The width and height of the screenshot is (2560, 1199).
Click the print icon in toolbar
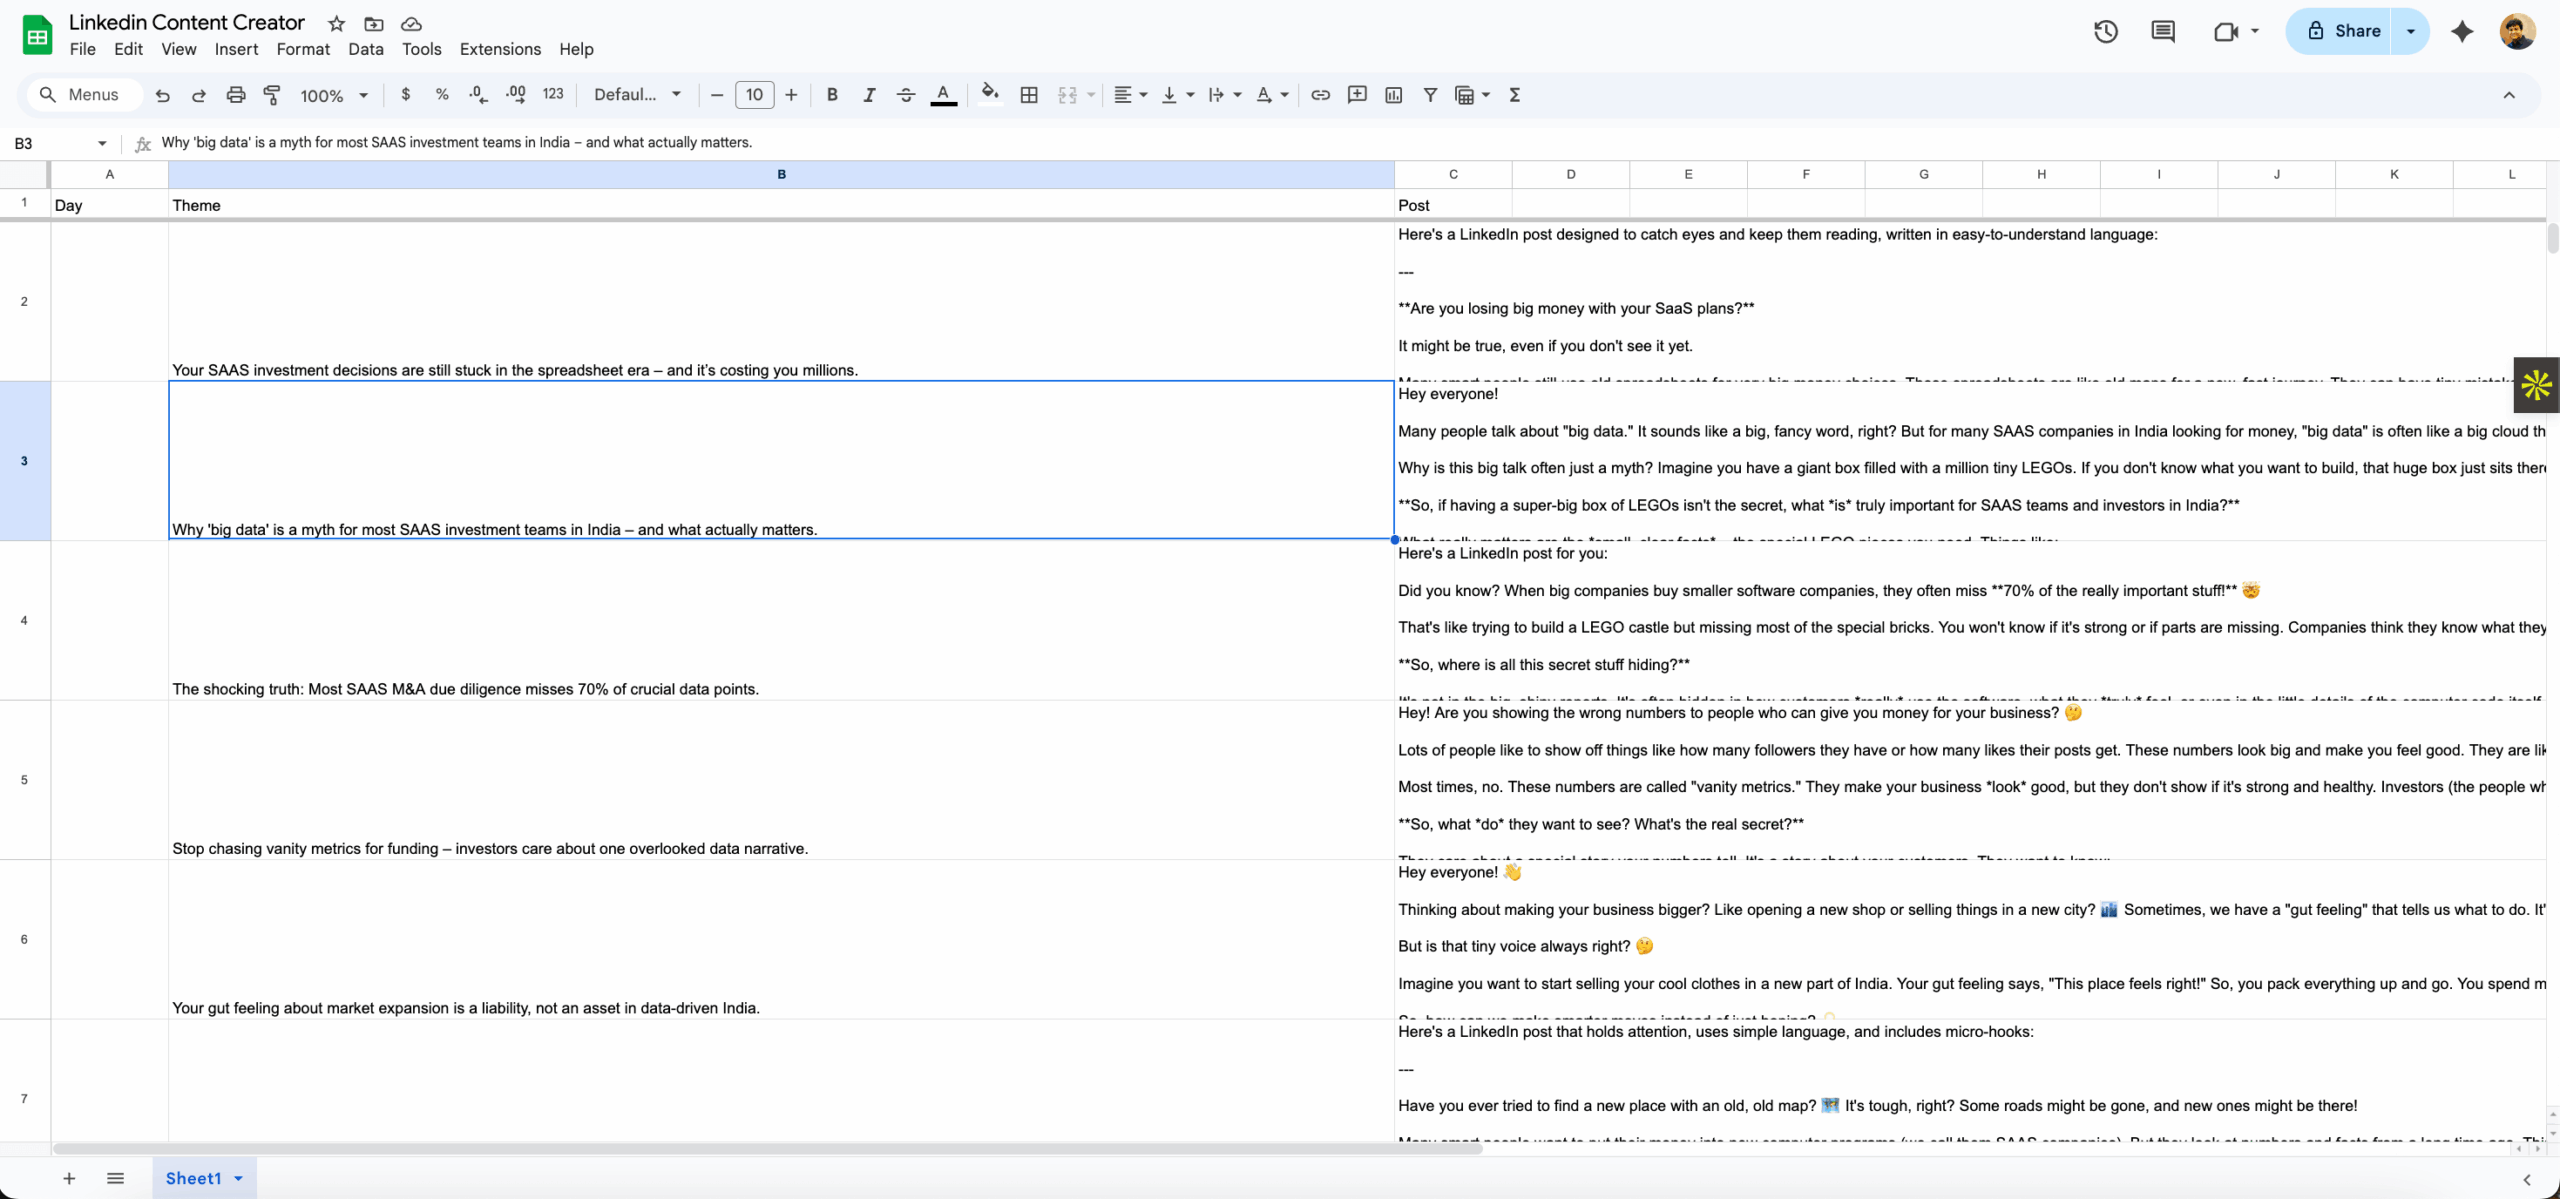coord(235,95)
